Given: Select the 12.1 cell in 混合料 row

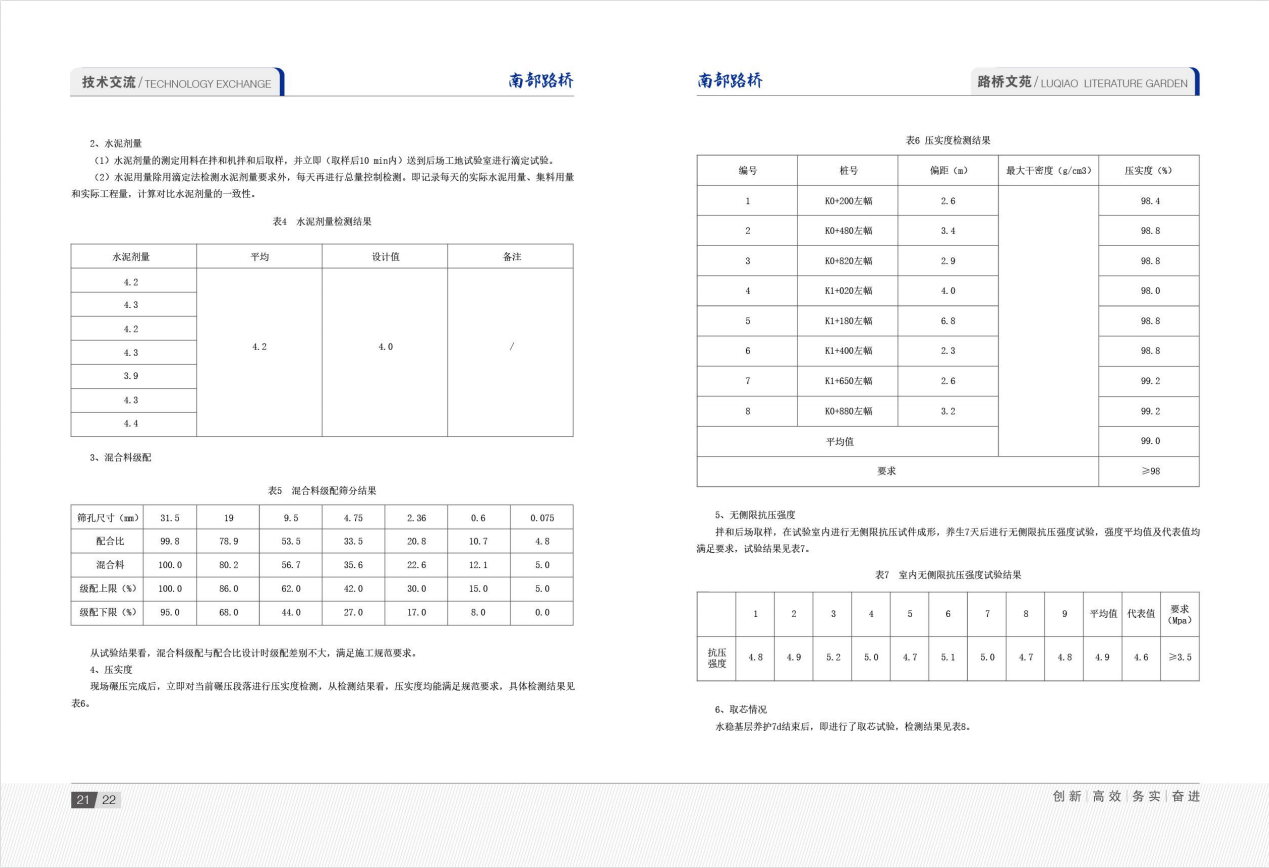Looking at the screenshot, I should pyautogui.click(x=479, y=565).
